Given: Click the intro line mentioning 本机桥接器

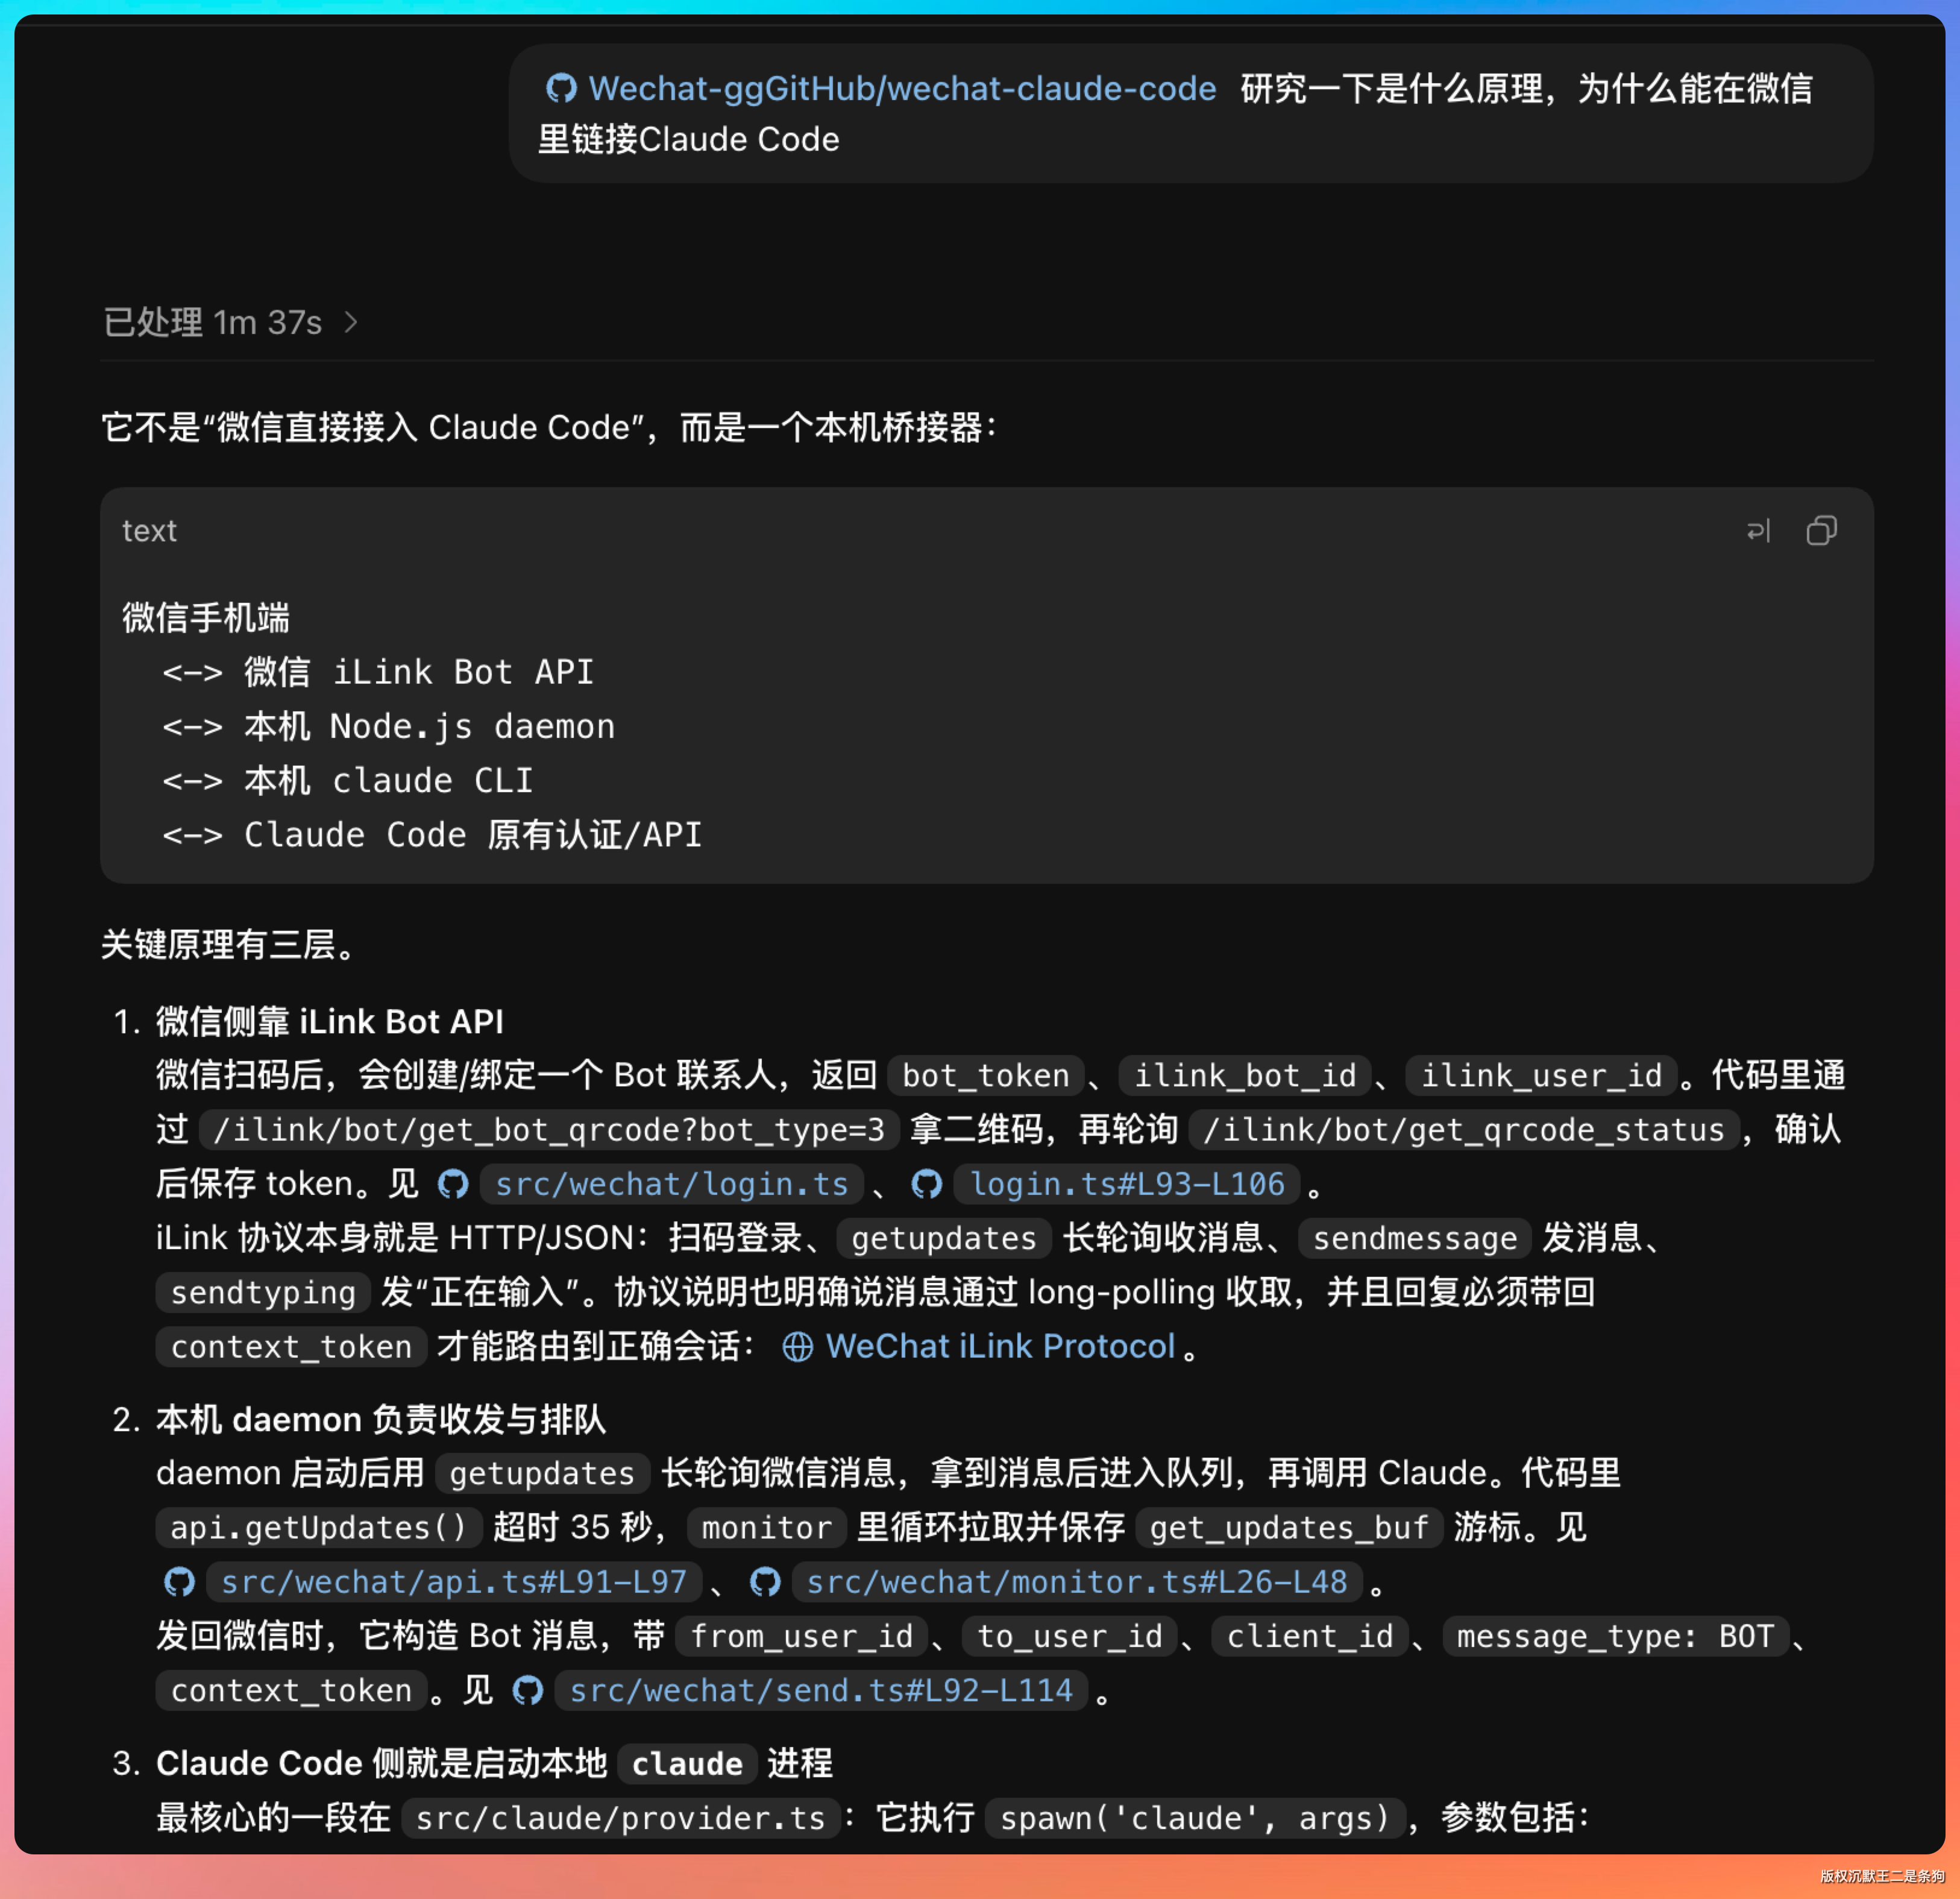Looking at the screenshot, I should [x=549, y=427].
